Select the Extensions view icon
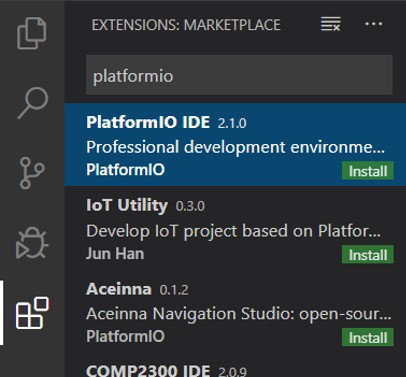 32,313
